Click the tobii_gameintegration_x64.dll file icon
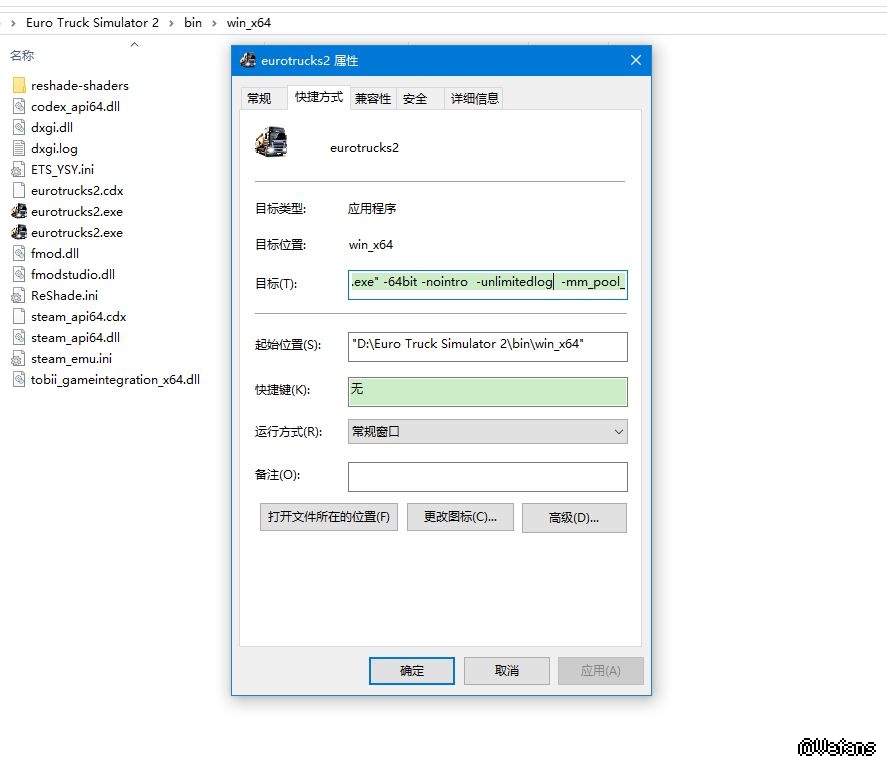The image size is (887, 768). (19, 379)
